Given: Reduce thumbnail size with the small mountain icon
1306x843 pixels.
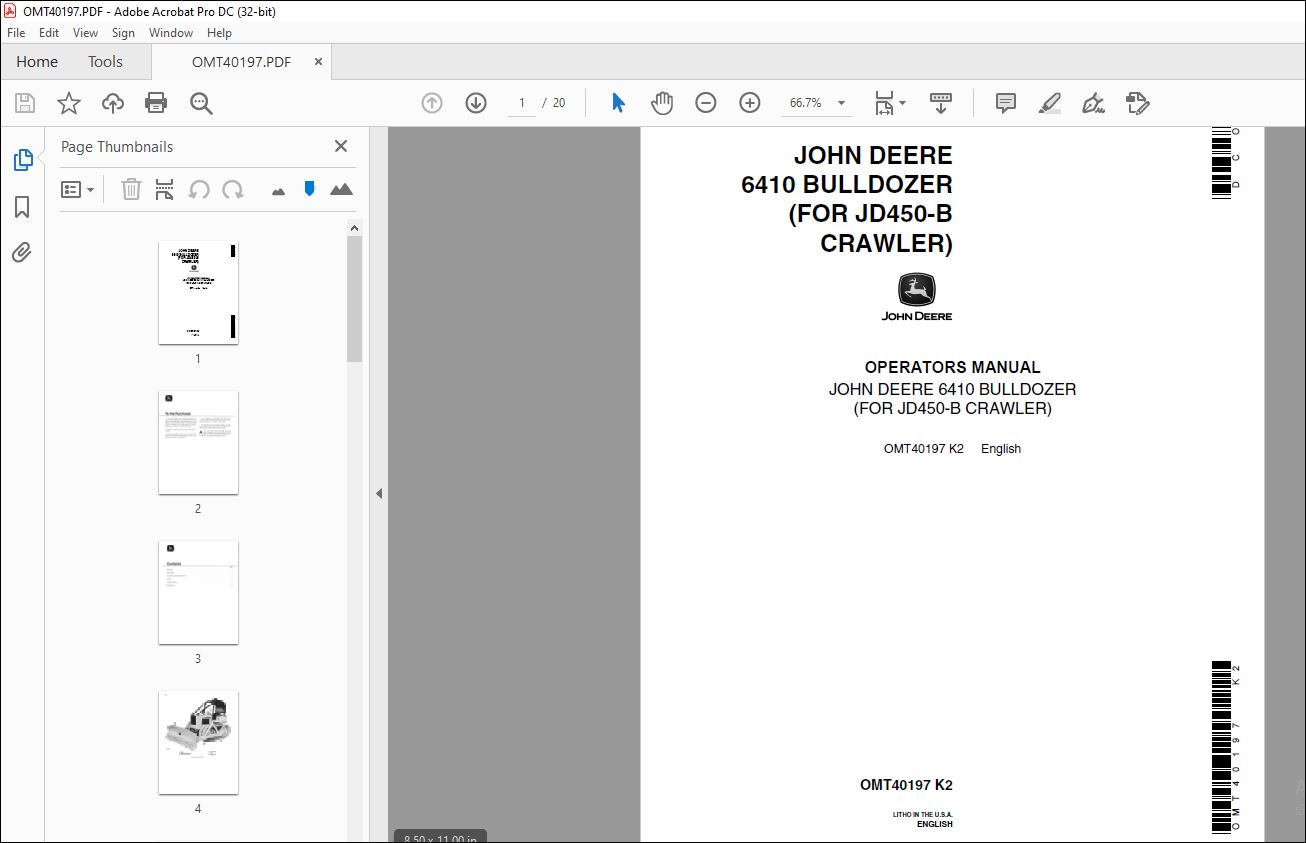Looking at the screenshot, I should 279,190.
